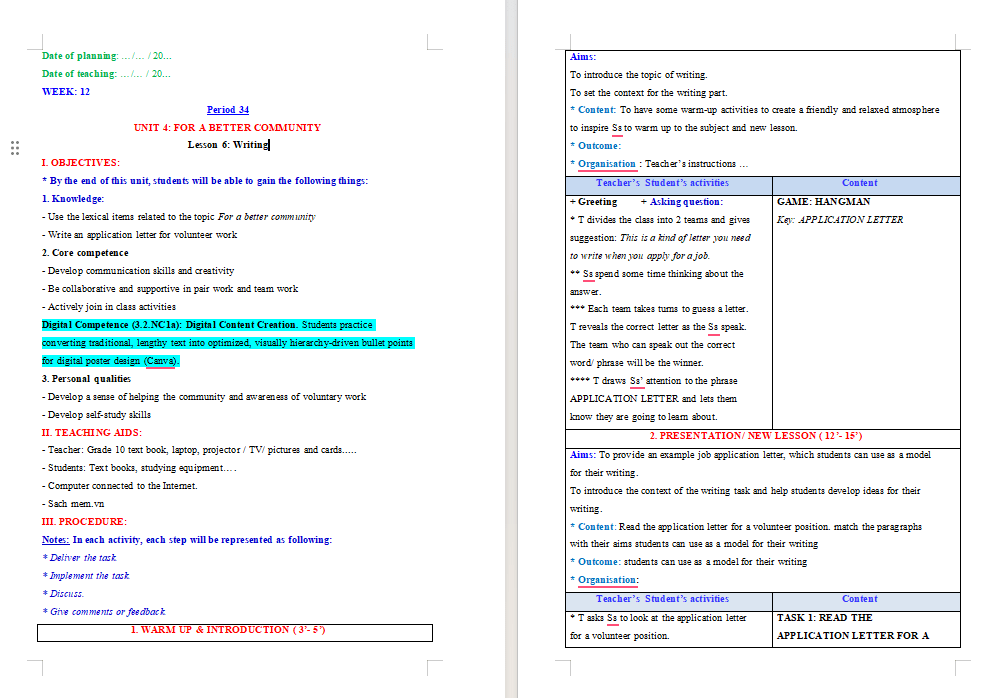Click 'Actively join in class activities' line
Viewport: 998px width, 698px height.
point(108,307)
